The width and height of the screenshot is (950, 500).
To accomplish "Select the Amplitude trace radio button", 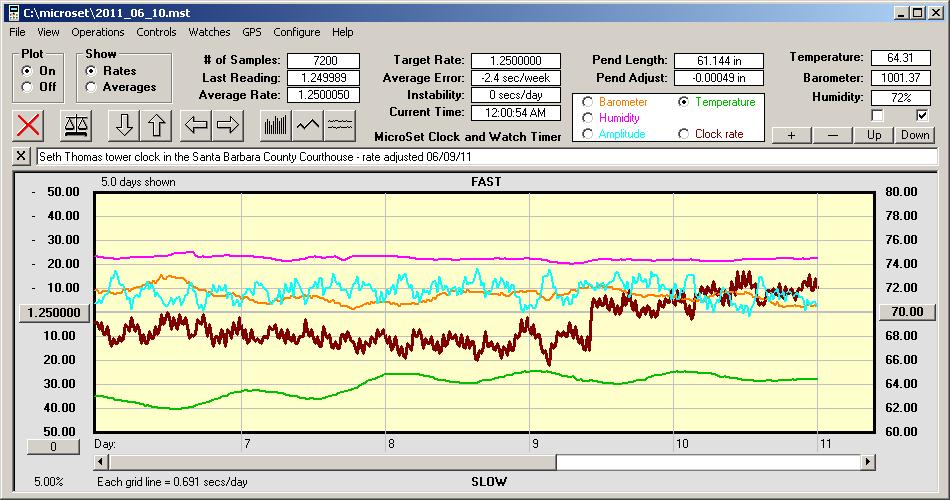I will 587,134.
